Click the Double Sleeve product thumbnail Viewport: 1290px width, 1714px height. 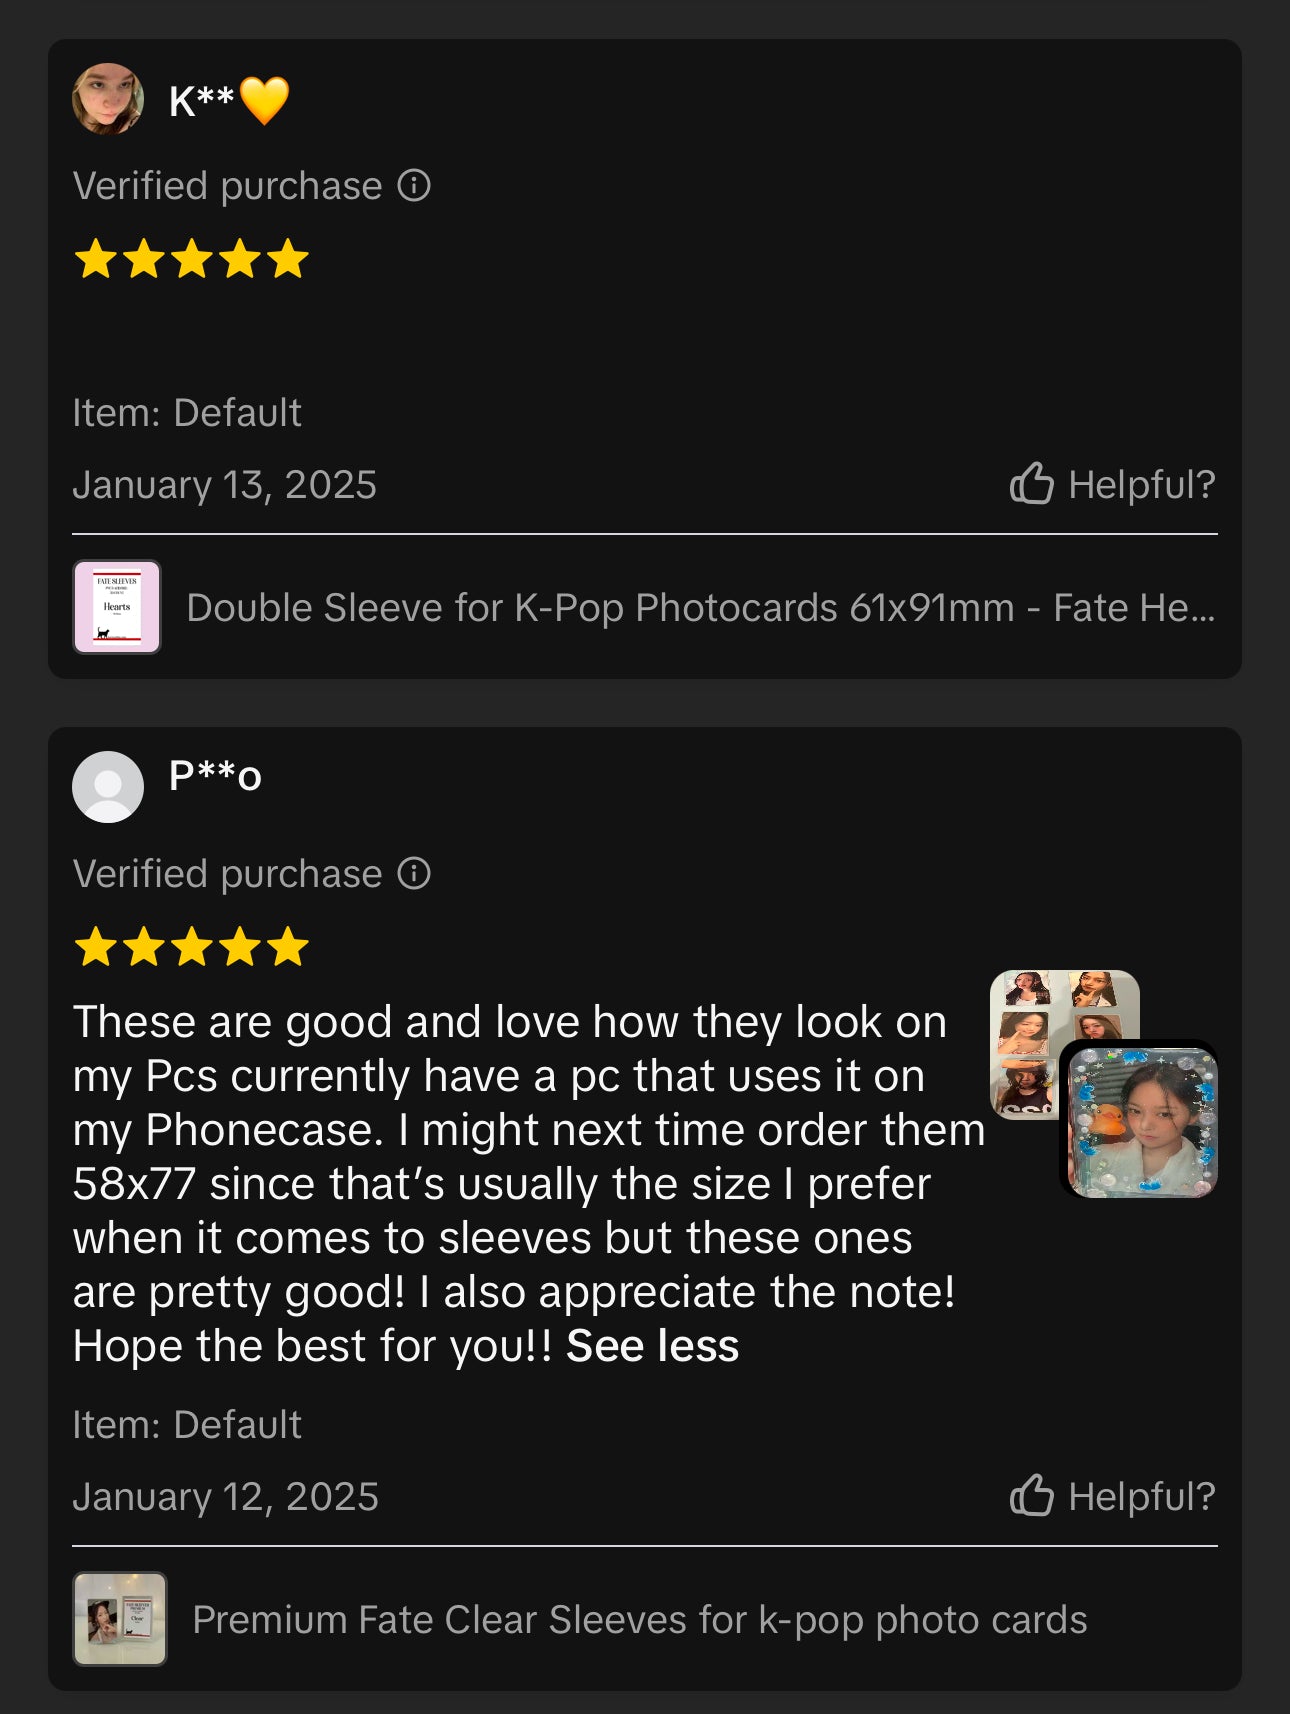[117, 607]
